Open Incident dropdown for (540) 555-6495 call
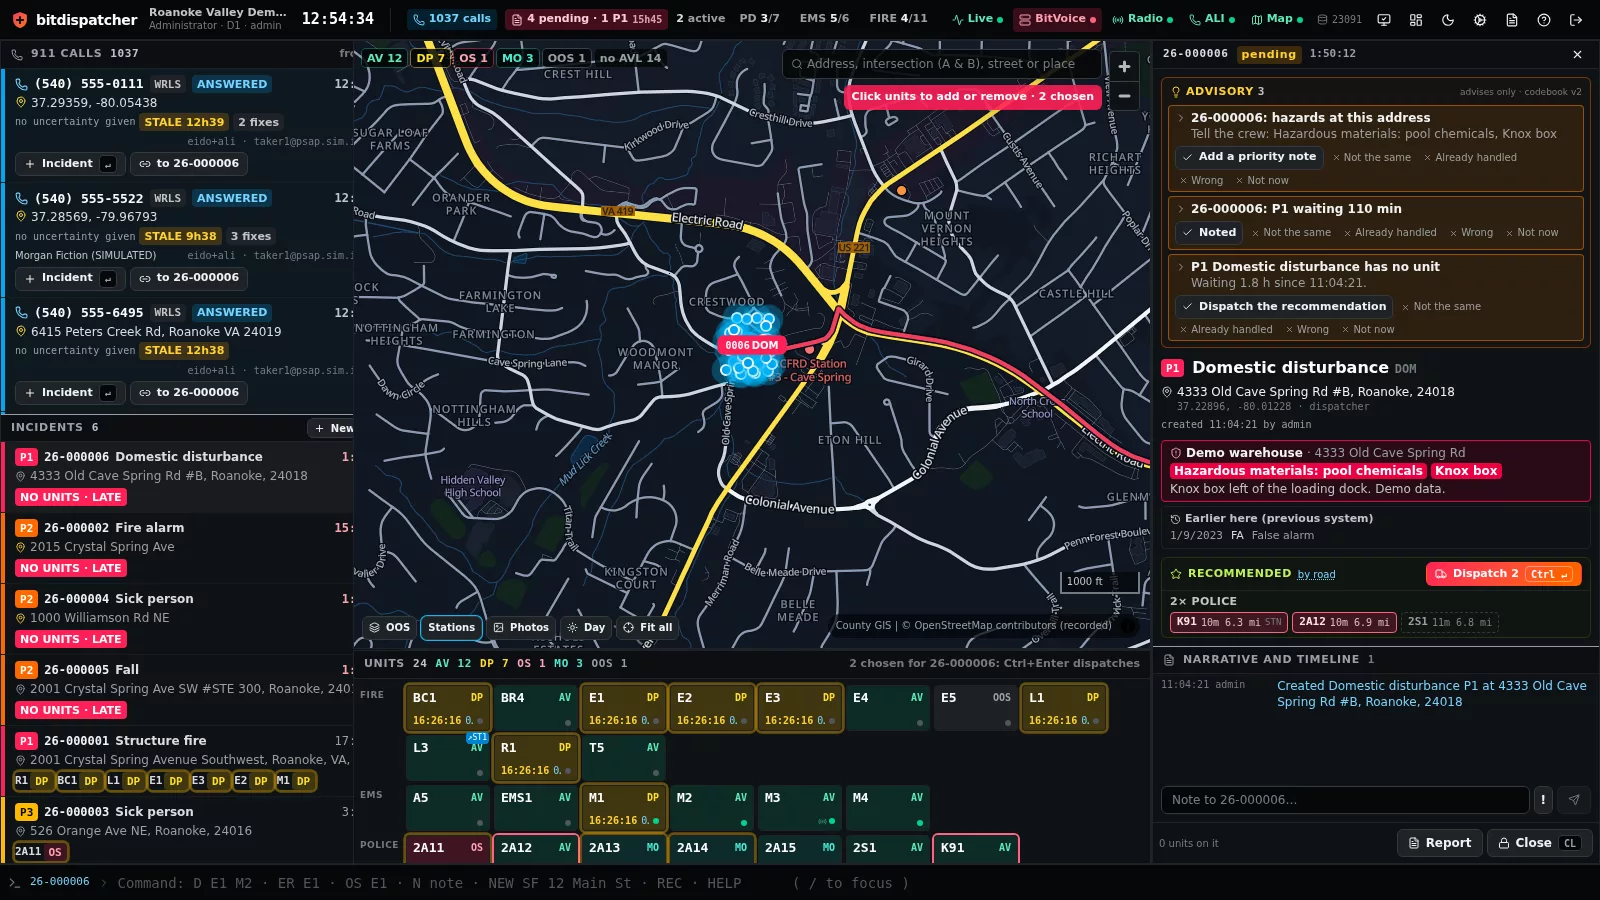The image size is (1600, 900). 69,393
